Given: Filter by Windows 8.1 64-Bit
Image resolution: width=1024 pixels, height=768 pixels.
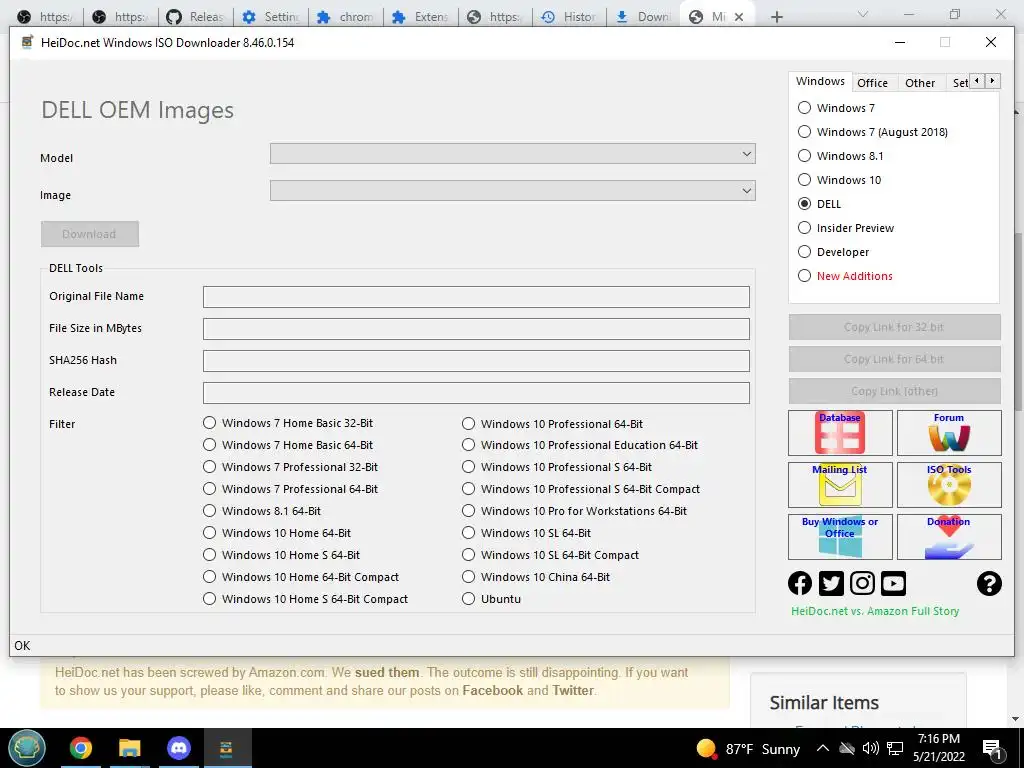Looking at the screenshot, I should point(209,511).
